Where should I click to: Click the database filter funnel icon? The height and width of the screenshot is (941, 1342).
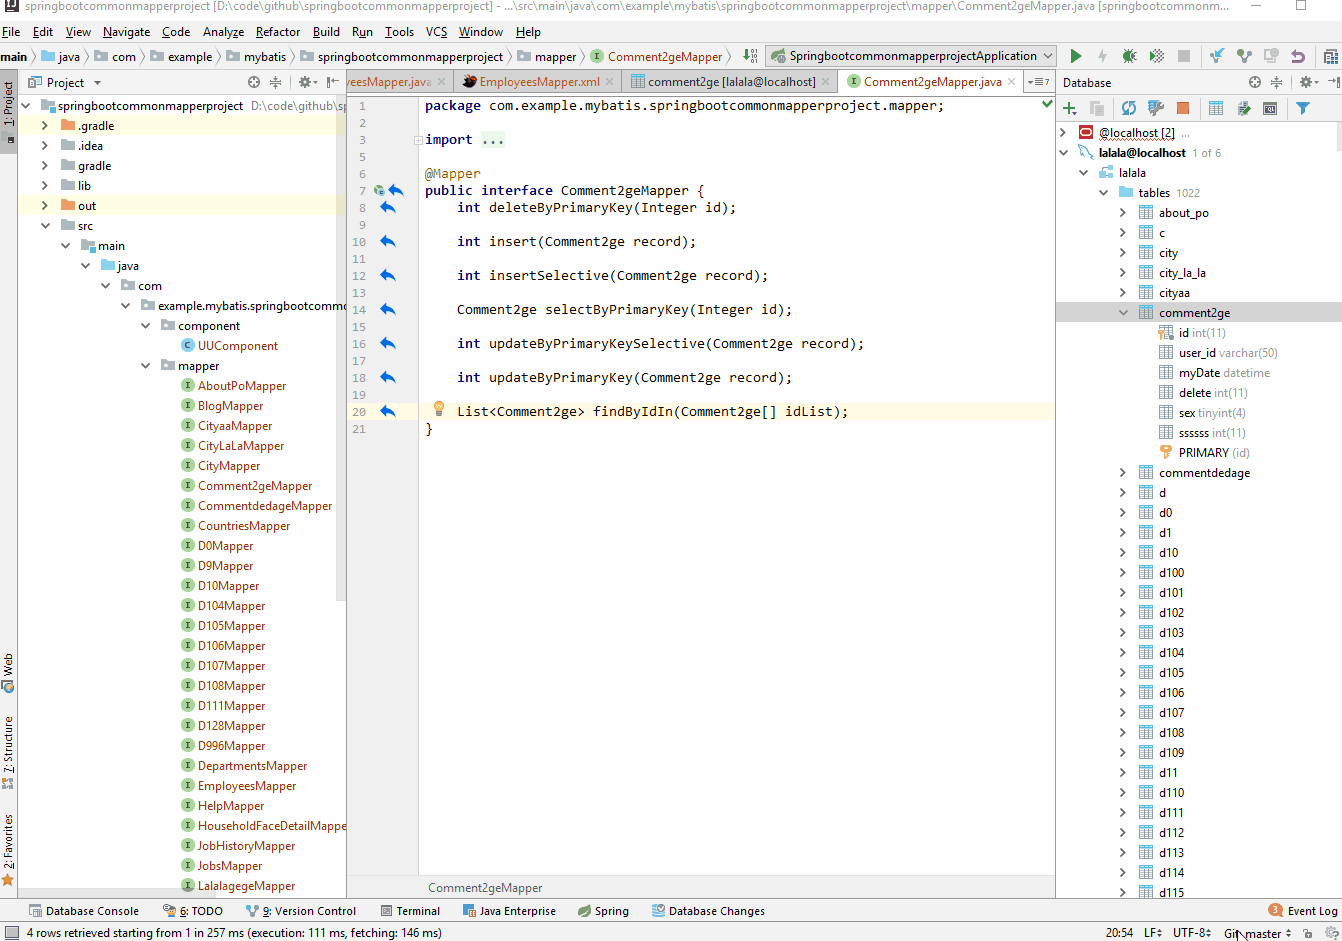1303,108
